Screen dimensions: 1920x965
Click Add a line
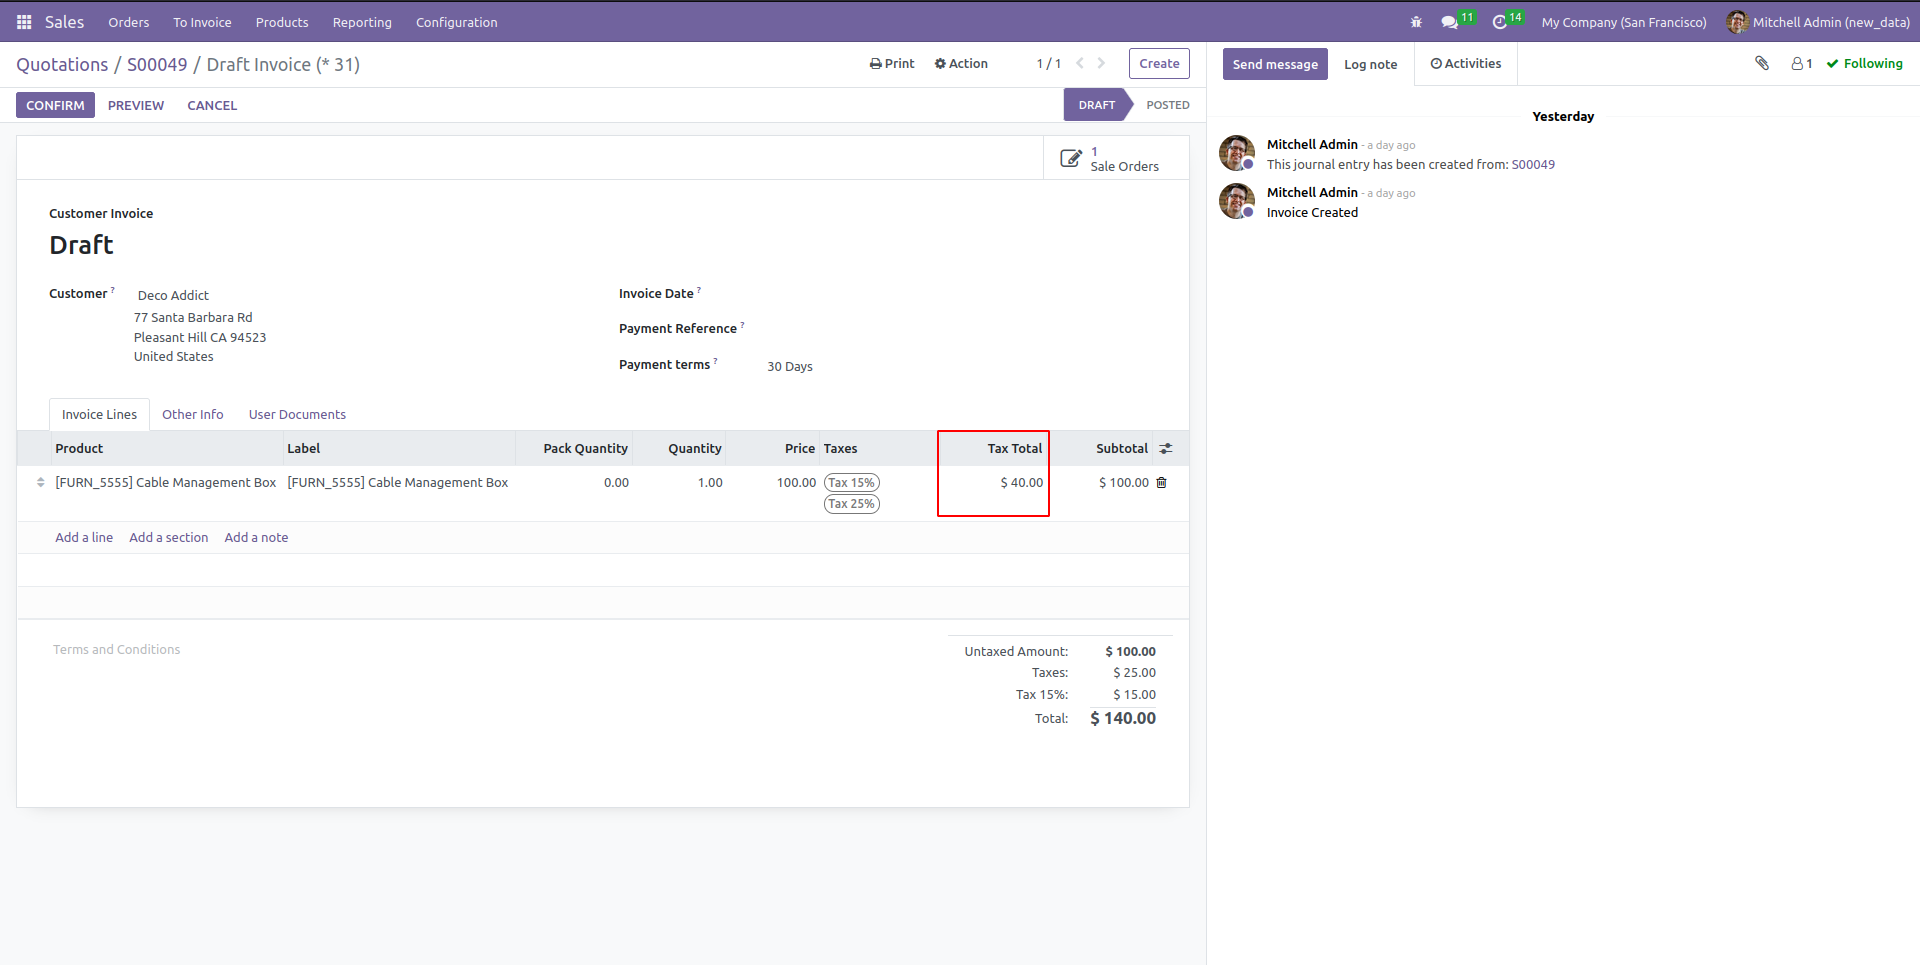(x=84, y=537)
